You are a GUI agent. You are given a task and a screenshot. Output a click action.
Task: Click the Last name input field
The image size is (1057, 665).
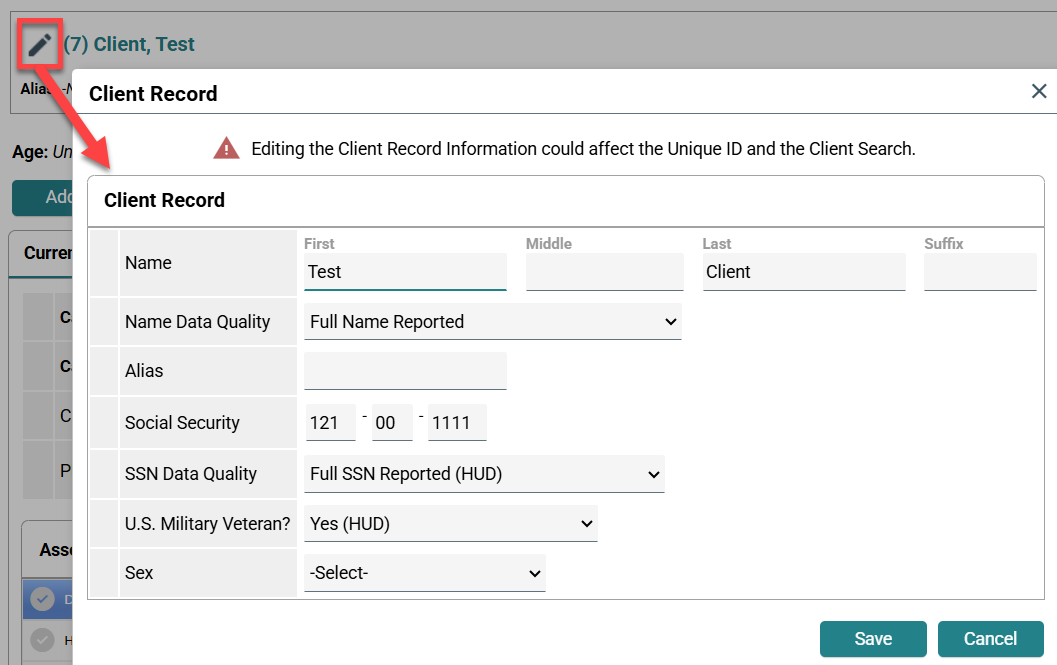(x=804, y=272)
